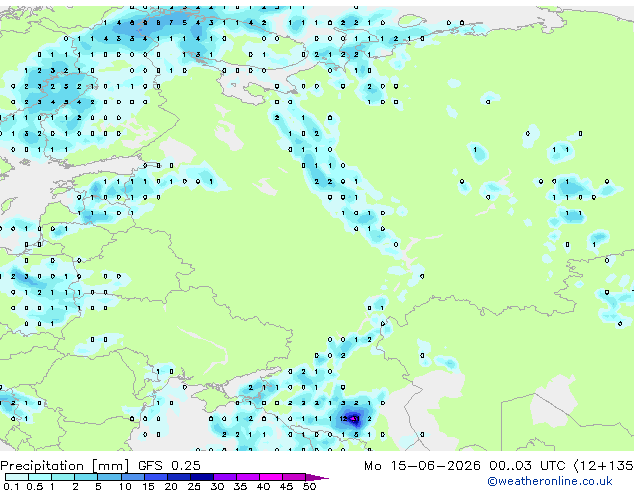The height and width of the screenshot is (490, 634).
Task: Click the over-50 mm legend arrow tip
Action: (317, 477)
